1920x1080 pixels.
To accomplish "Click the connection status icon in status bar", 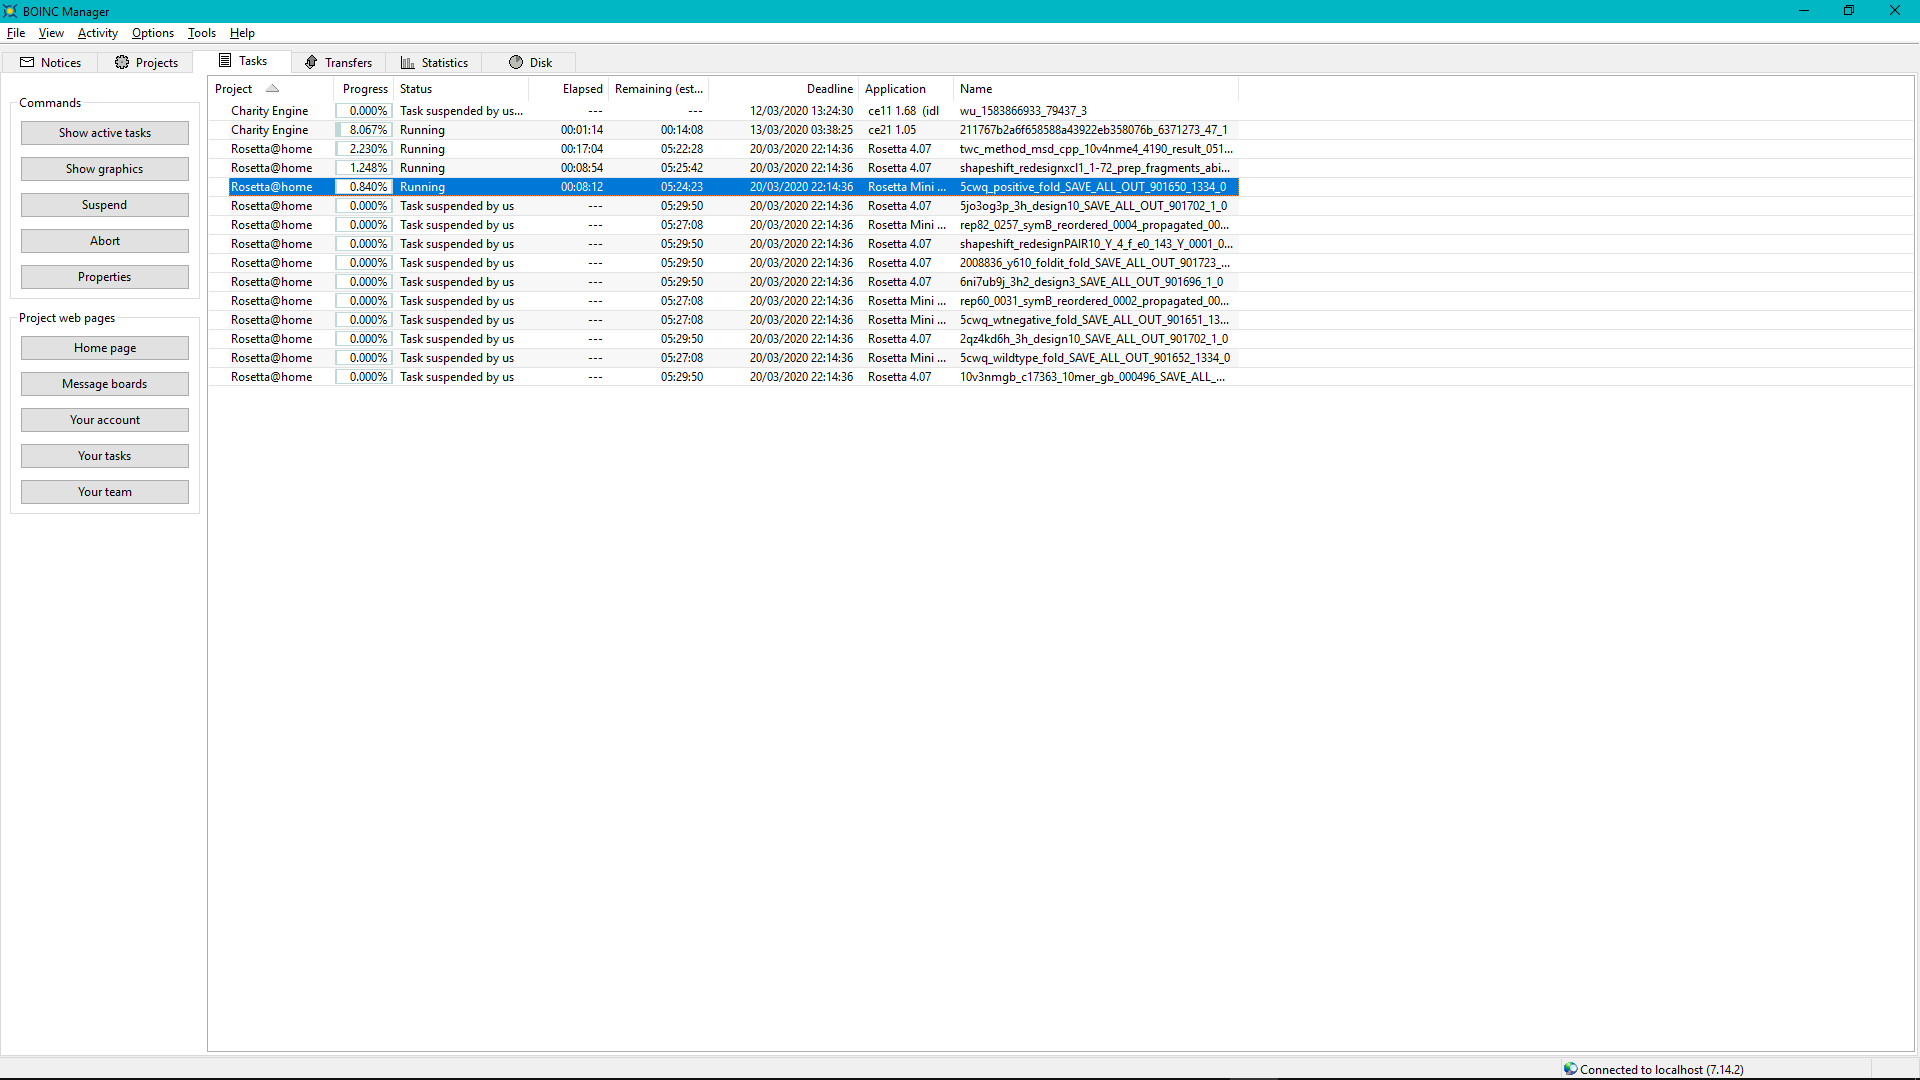I will (x=1570, y=1069).
